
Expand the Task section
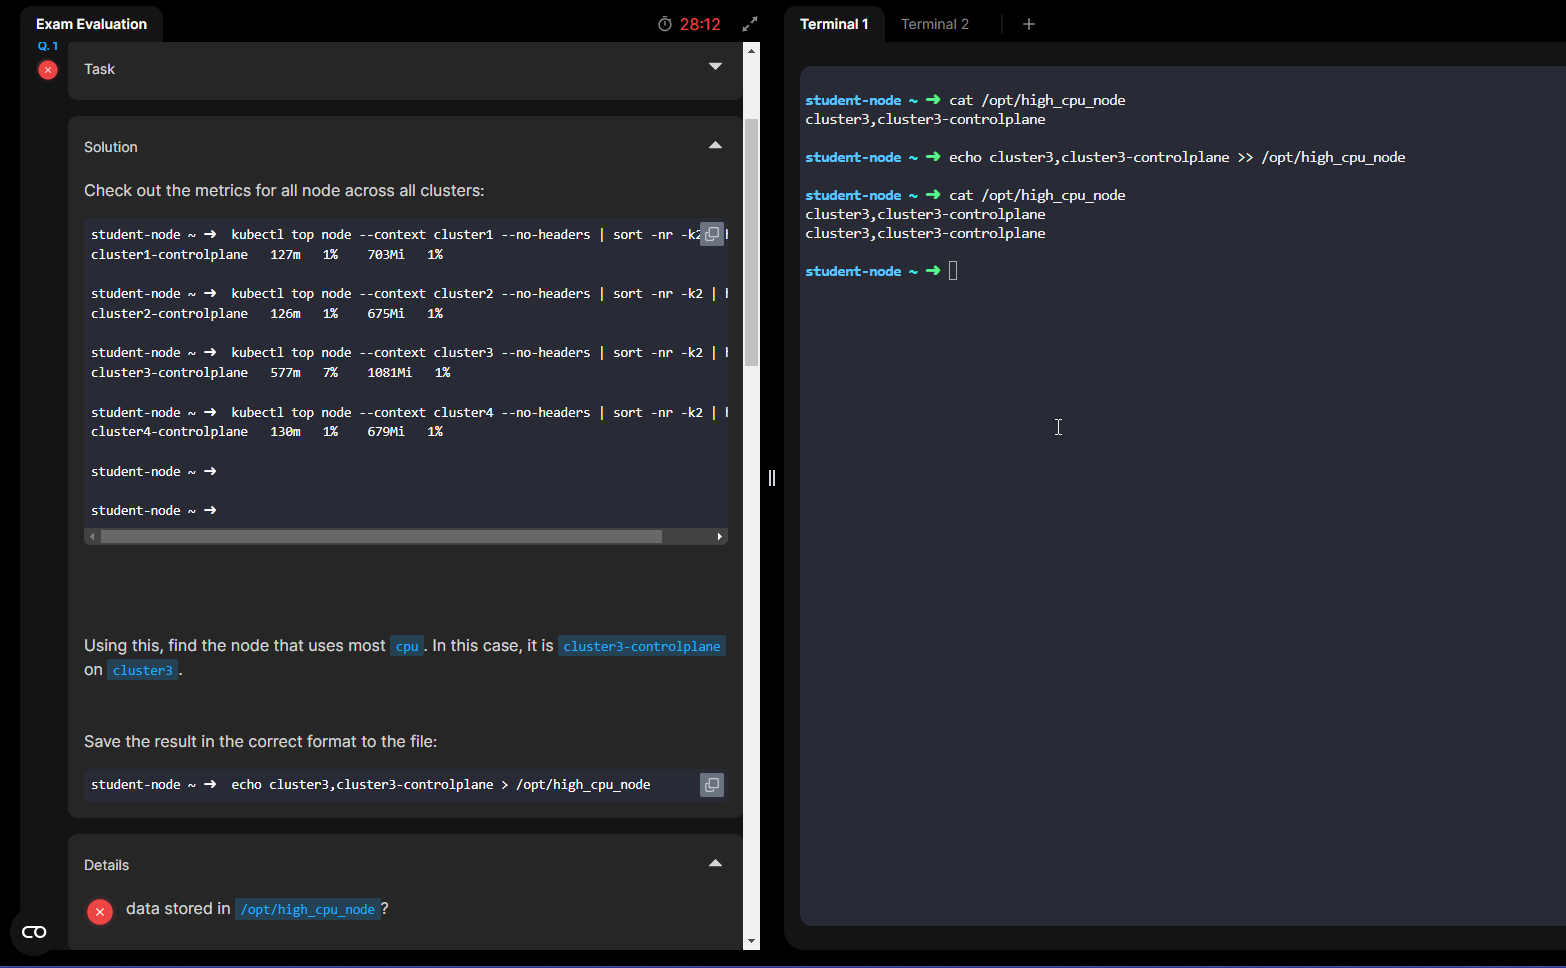pos(715,67)
